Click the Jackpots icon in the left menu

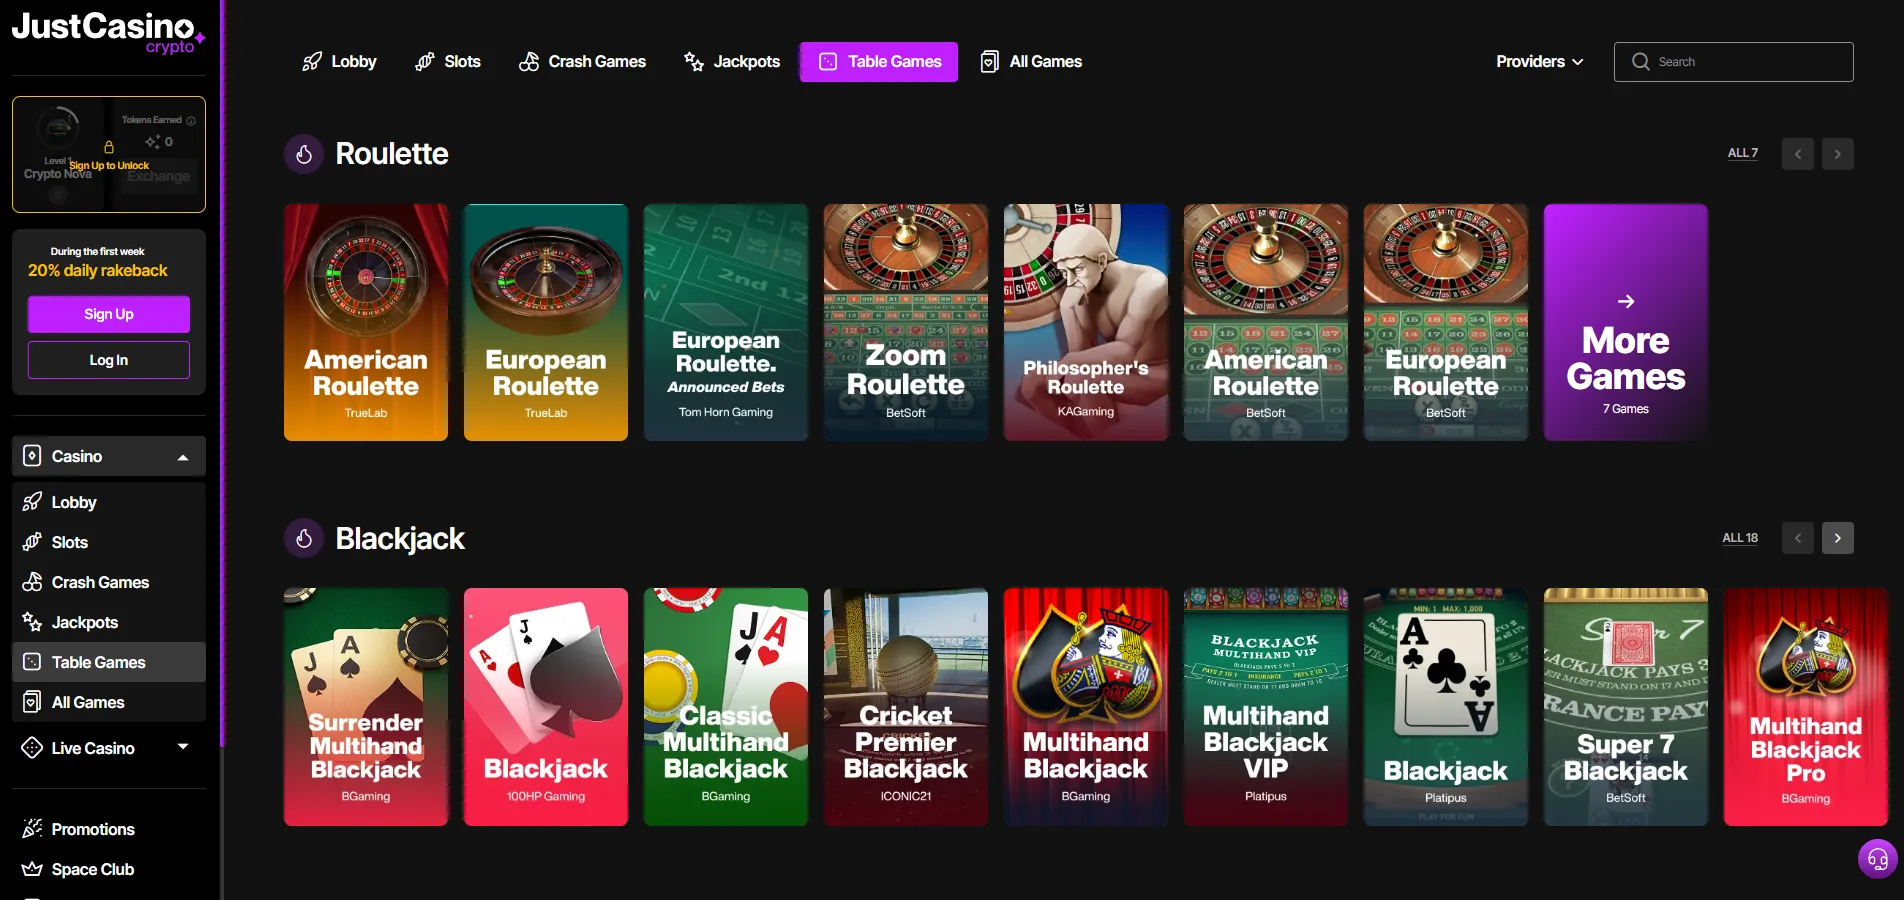[33, 622]
